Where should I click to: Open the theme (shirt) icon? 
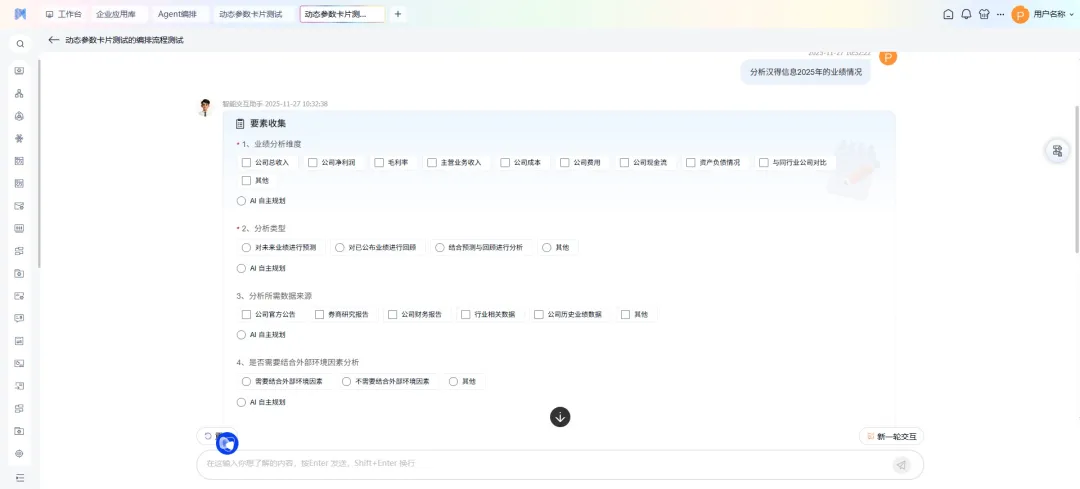984,14
